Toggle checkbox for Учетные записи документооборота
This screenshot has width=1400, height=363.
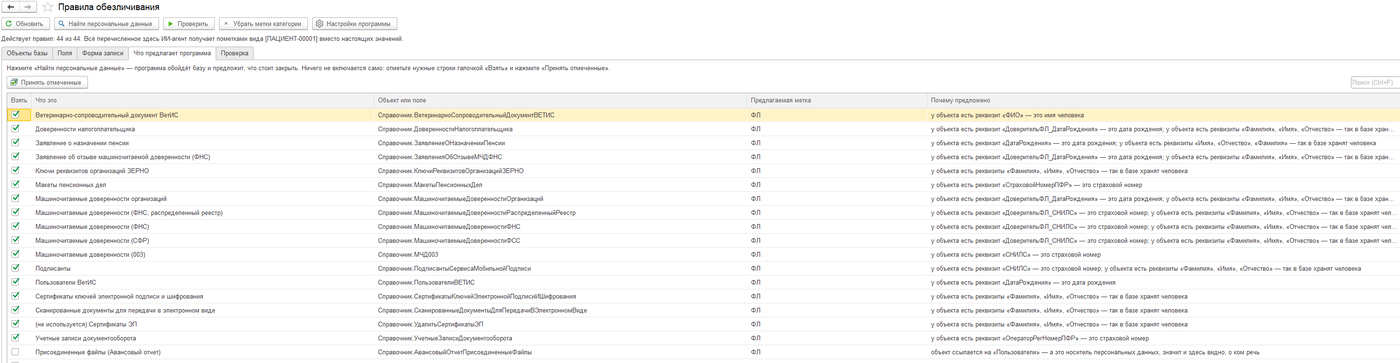(x=16, y=338)
